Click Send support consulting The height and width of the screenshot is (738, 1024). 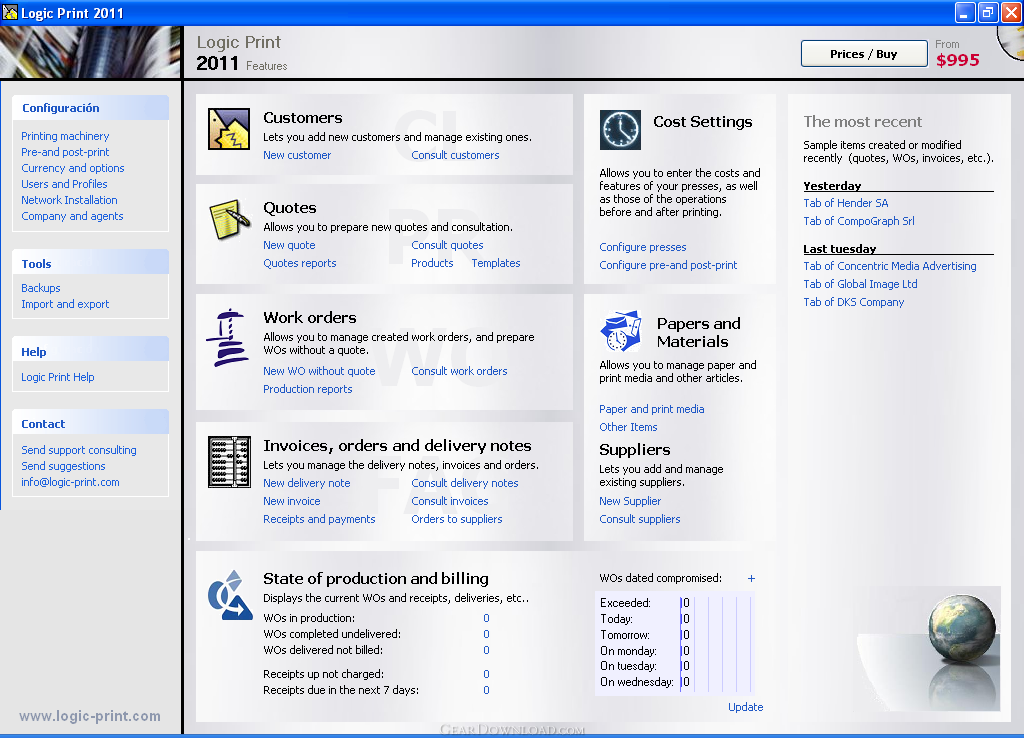[x=78, y=450]
